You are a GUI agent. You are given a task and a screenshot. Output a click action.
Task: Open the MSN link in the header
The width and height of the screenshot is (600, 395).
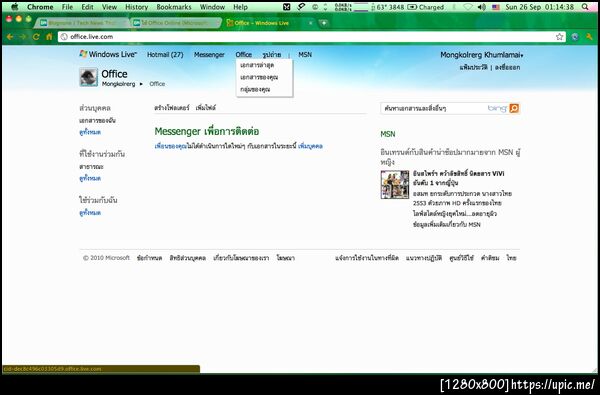click(x=305, y=55)
